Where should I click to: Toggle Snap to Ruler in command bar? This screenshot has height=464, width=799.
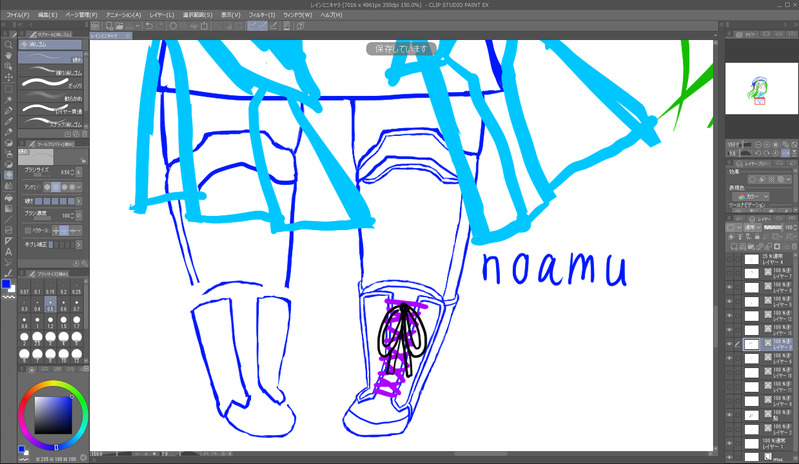(x=252, y=25)
